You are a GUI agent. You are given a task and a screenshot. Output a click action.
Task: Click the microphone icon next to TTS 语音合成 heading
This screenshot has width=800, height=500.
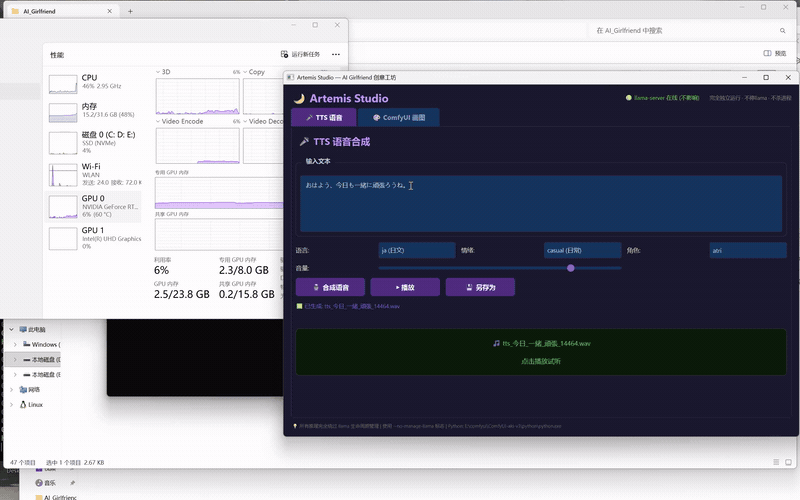coord(304,142)
